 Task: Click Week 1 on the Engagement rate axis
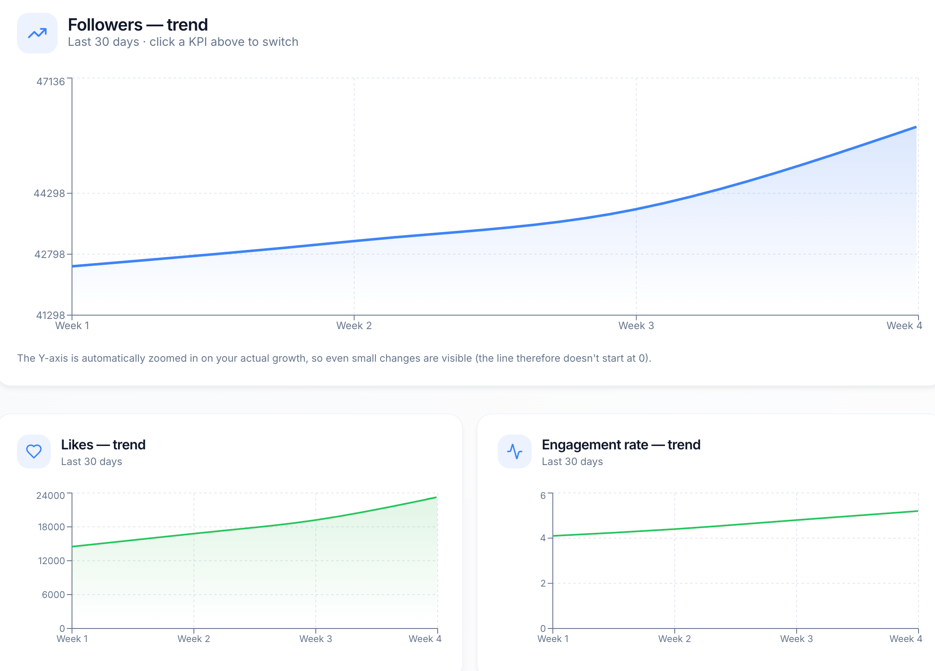(553, 639)
